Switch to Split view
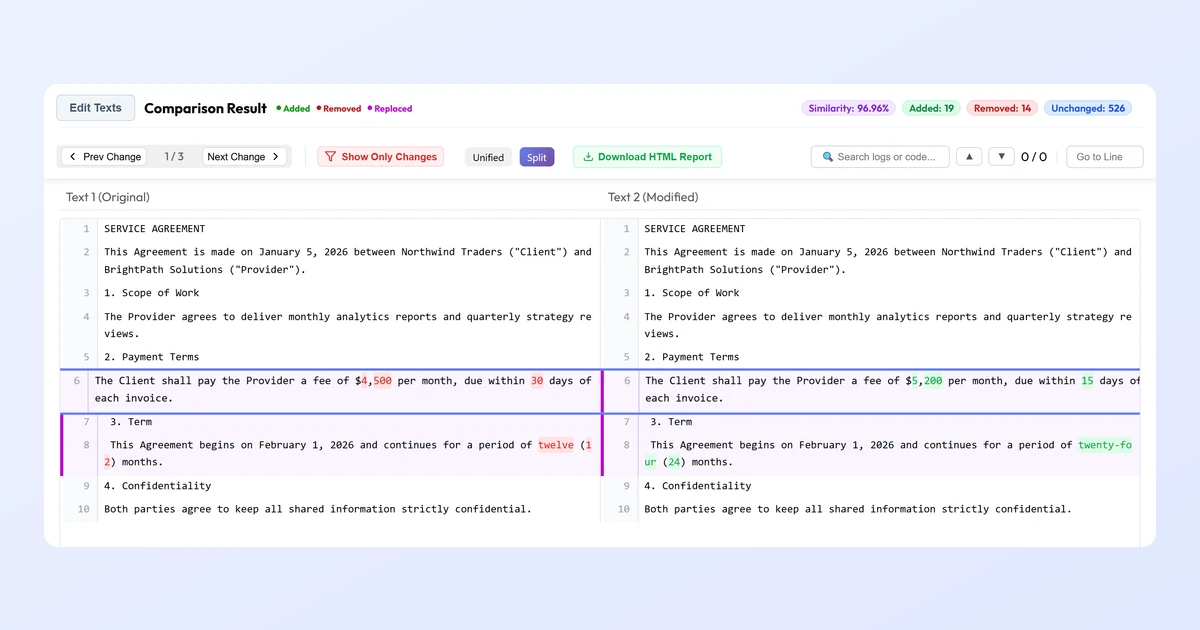 click(537, 158)
